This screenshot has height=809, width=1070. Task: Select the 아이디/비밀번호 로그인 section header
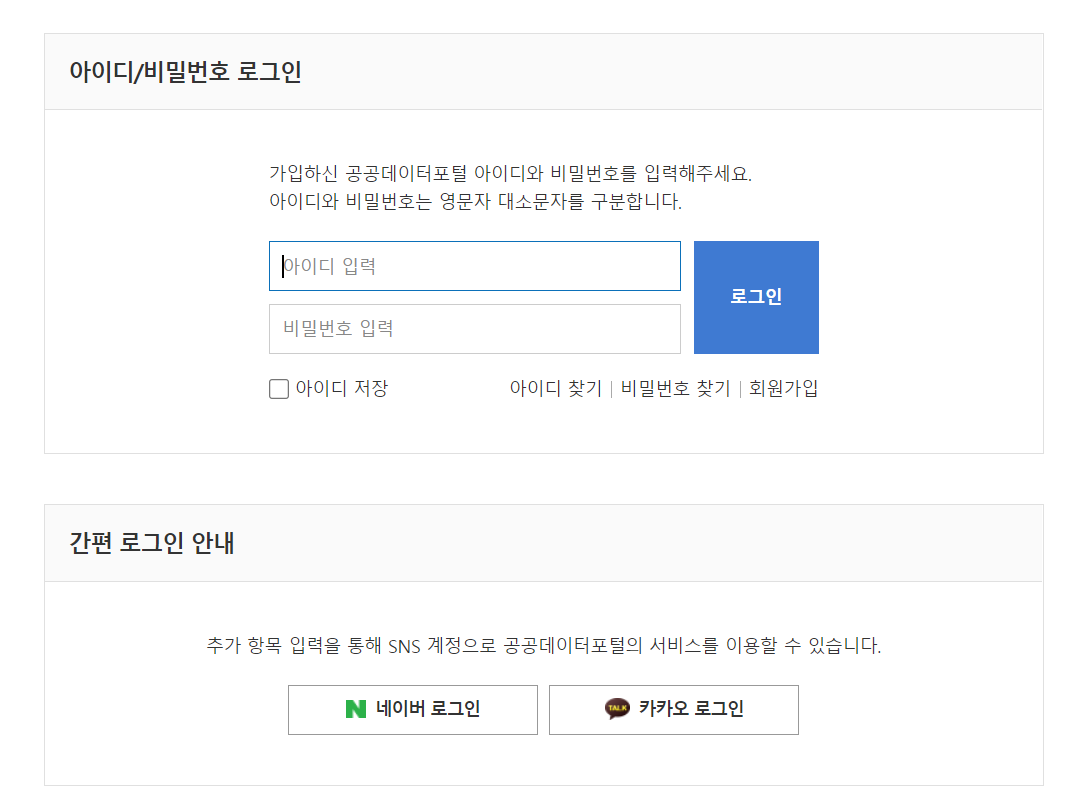point(185,72)
